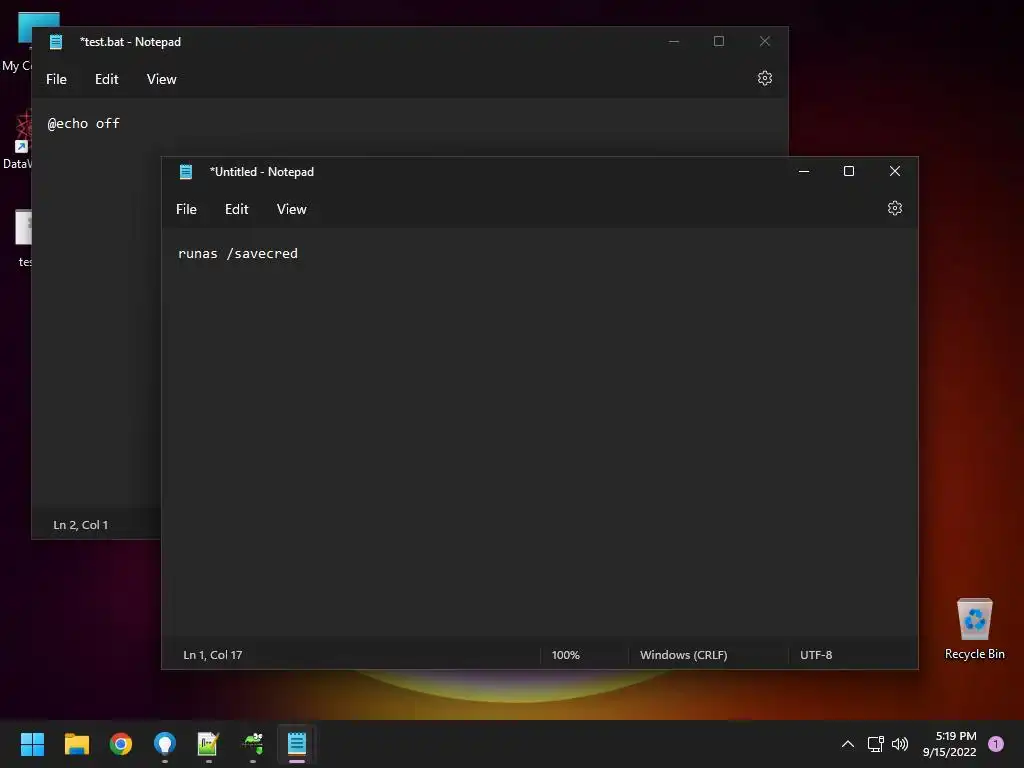Open settings gear in test.bat Notepad

point(765,78)
